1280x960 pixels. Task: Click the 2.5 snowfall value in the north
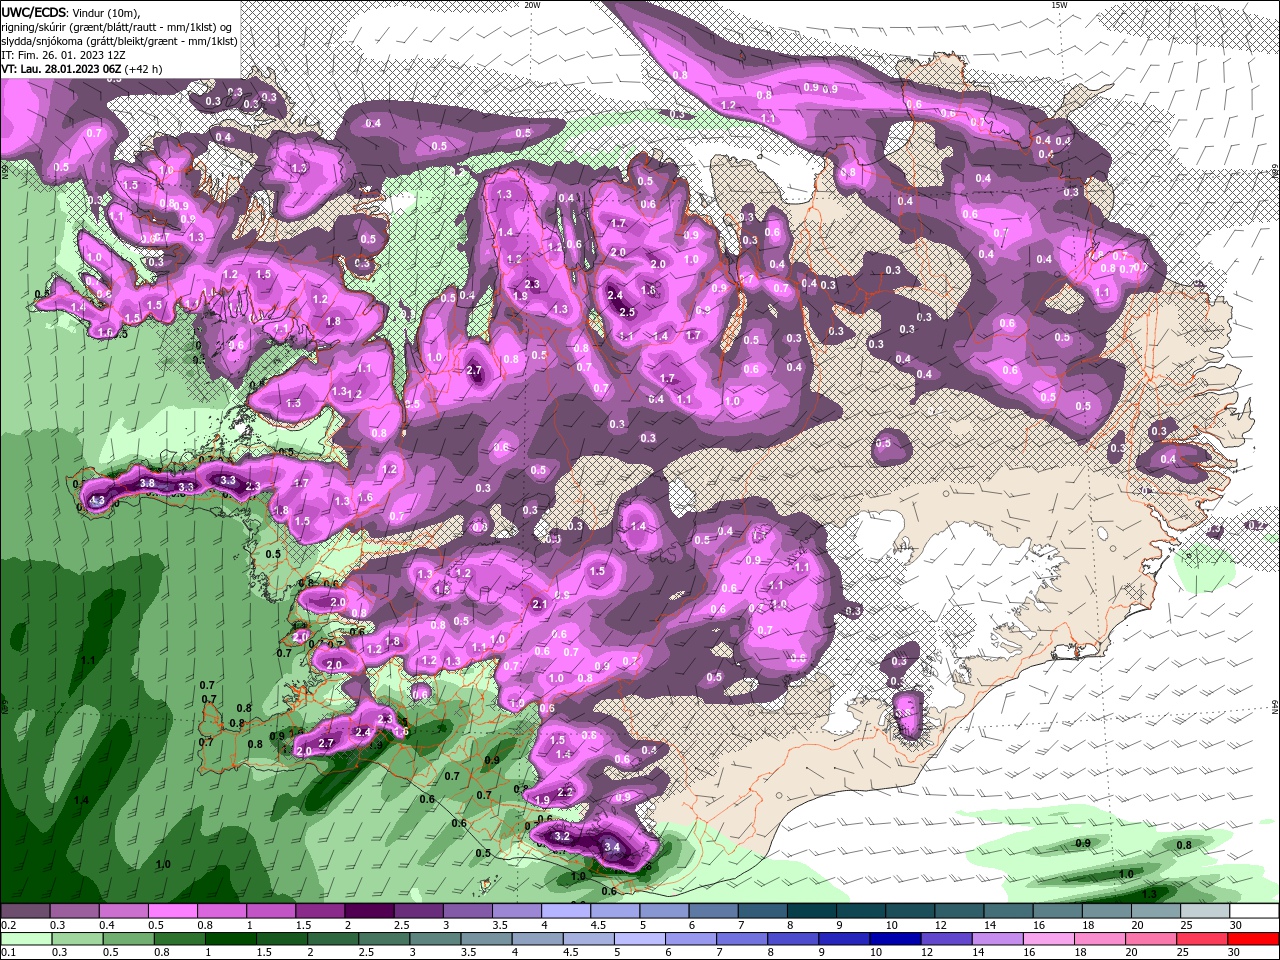[627, 312]
